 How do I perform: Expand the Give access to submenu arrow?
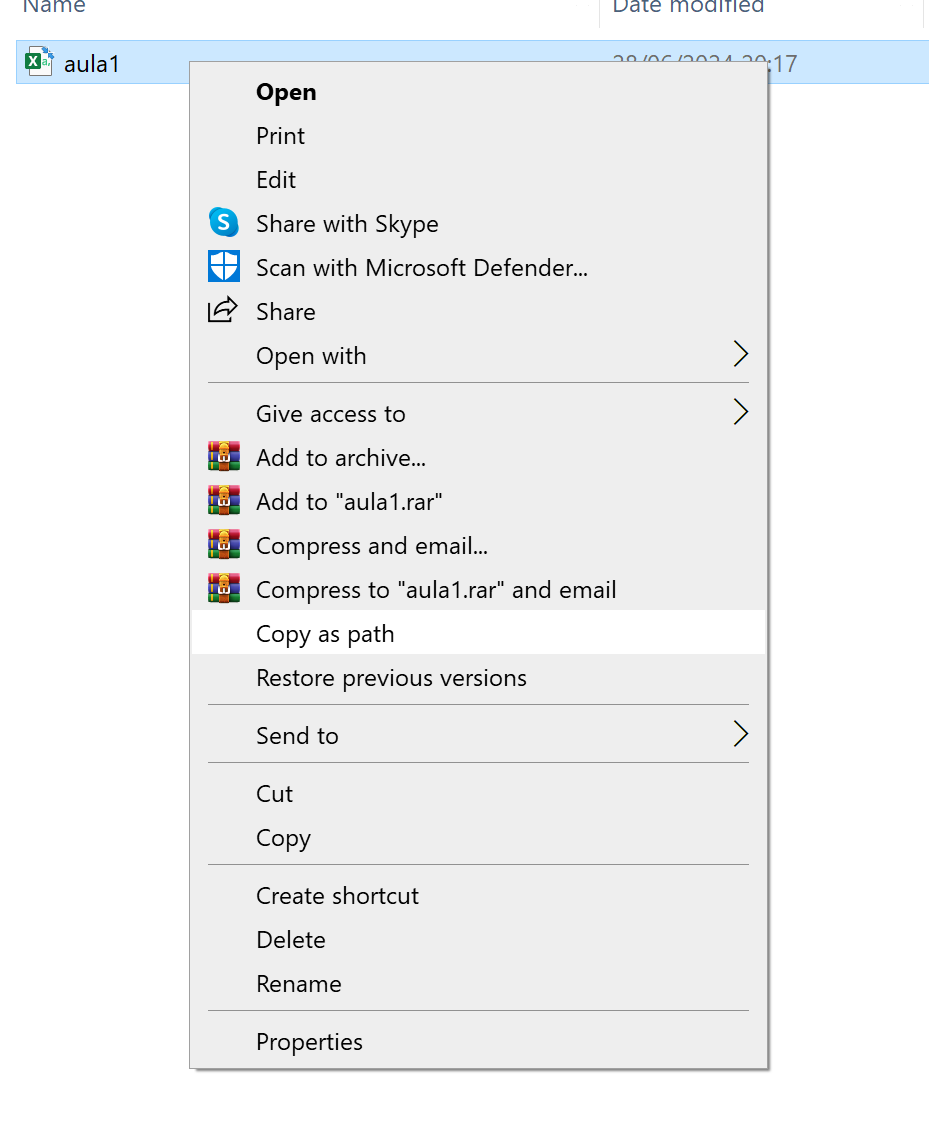(740, 413)
